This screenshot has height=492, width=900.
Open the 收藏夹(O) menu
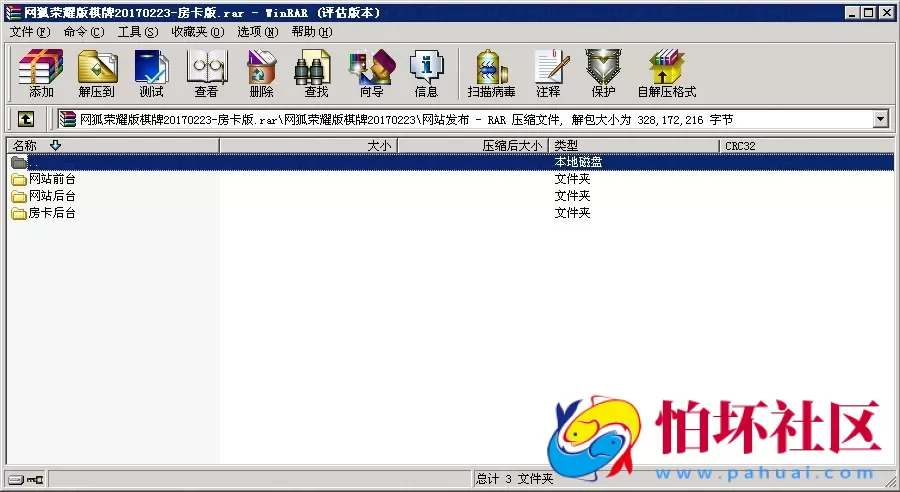[197, 32]
